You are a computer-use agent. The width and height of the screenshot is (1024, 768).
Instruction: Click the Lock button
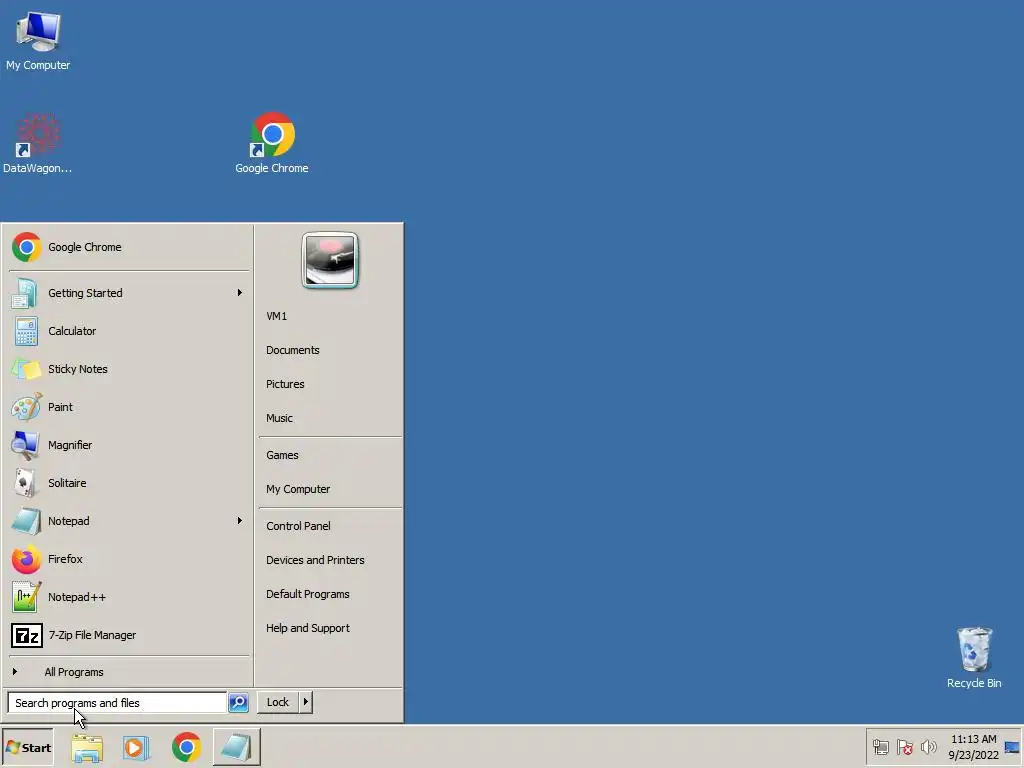[x=278, y=702]
